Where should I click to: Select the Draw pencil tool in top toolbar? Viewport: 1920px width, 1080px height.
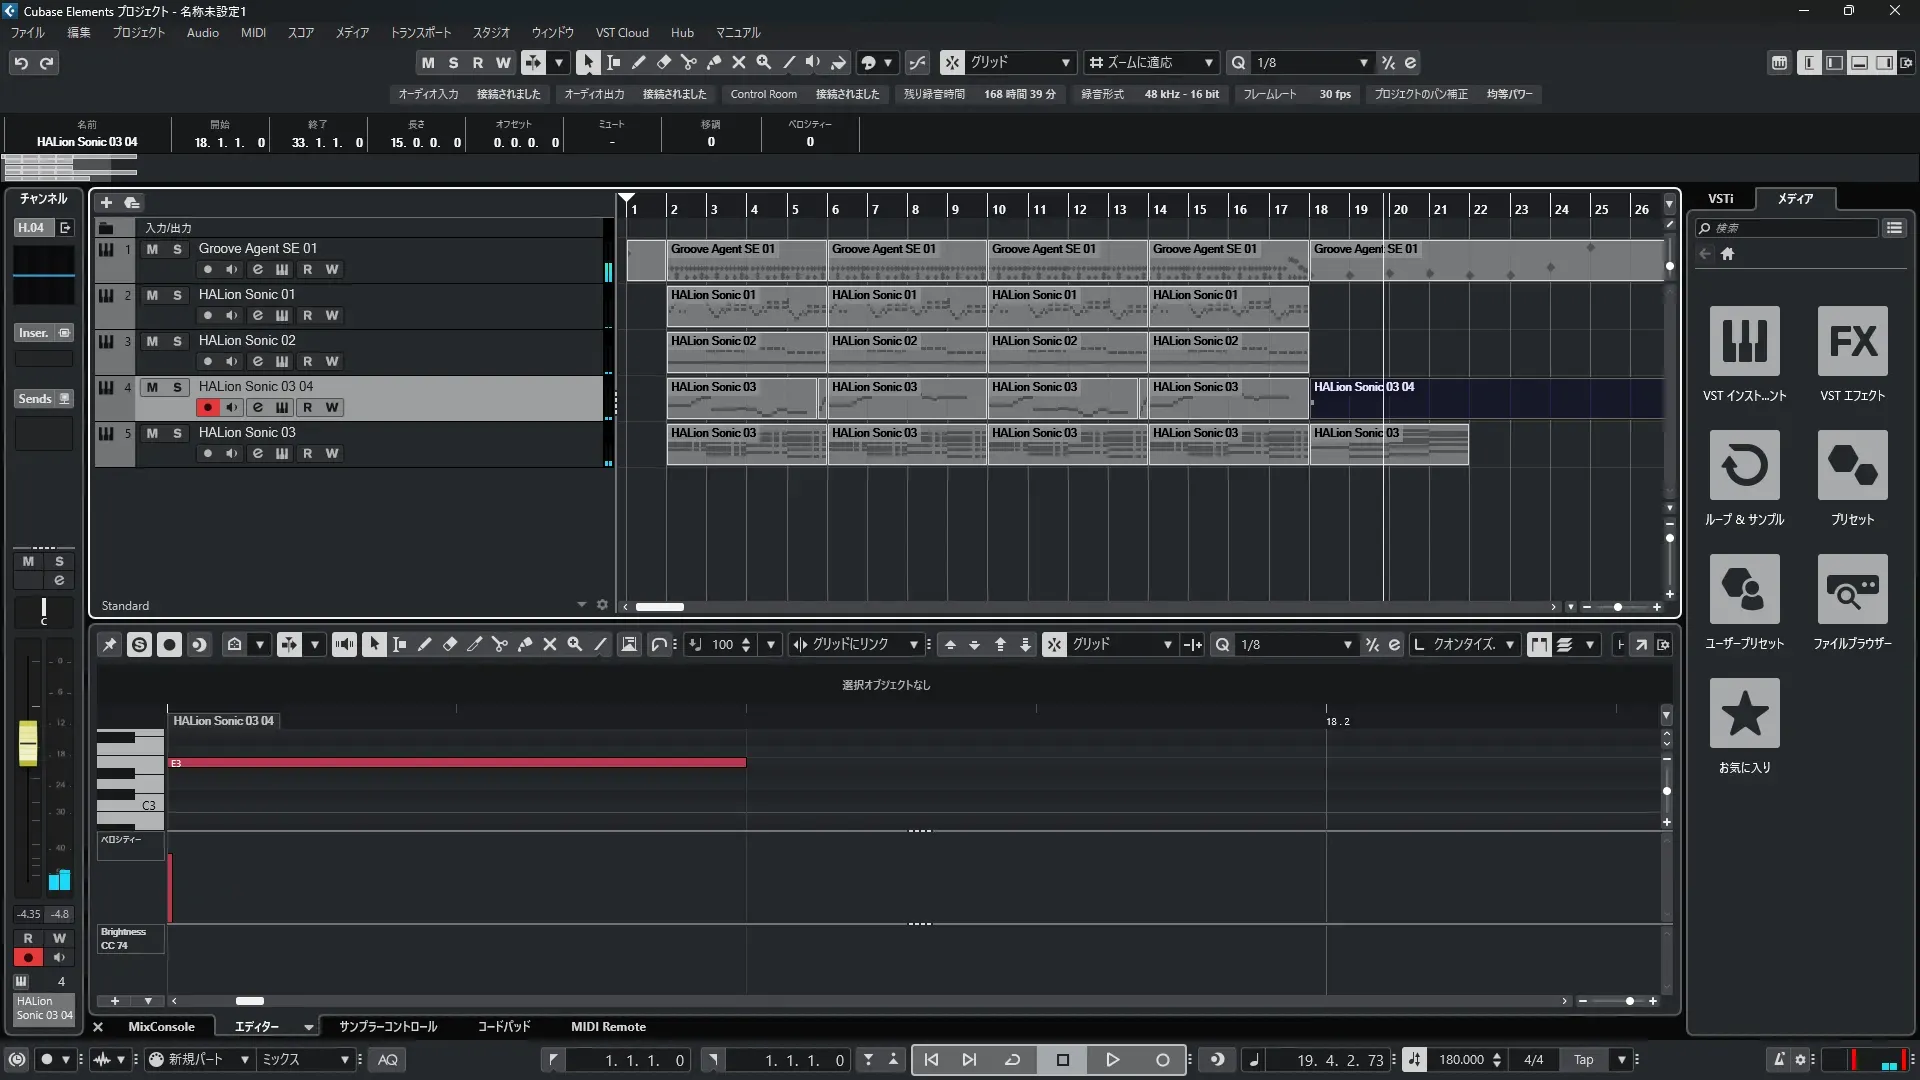pos(638,62)
